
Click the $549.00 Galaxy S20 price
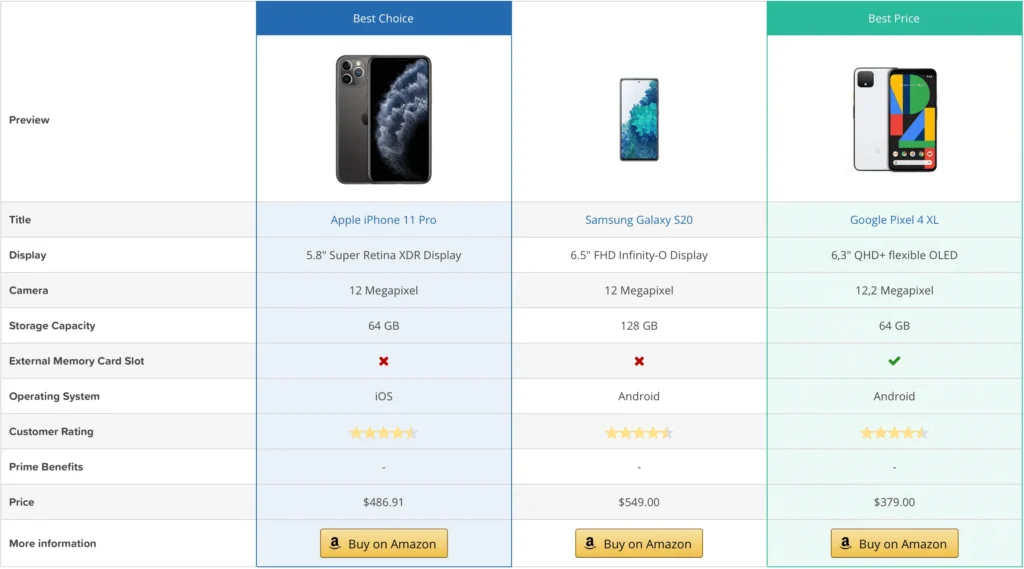pyautogui.click(x=639, y=502)
